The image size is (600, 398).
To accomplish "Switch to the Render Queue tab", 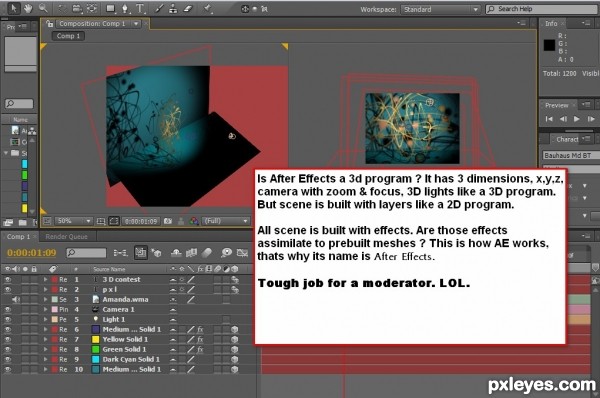I will tap(67, 237).
